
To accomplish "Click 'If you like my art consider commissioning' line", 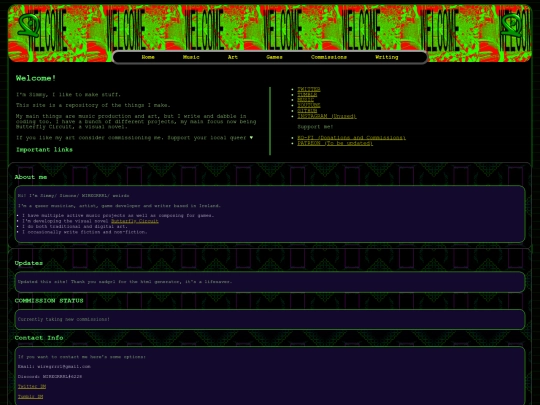I will 134,138.
